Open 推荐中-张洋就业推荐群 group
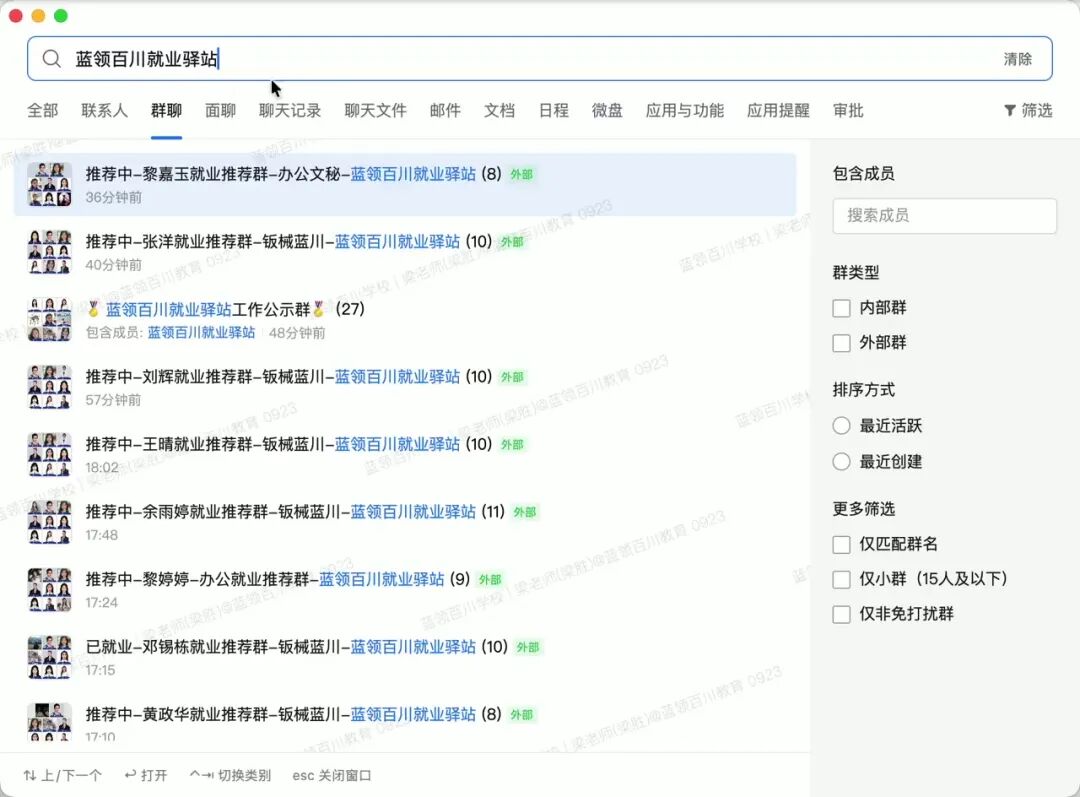This screenshot has width=1080, height=797. click(405, 252)
